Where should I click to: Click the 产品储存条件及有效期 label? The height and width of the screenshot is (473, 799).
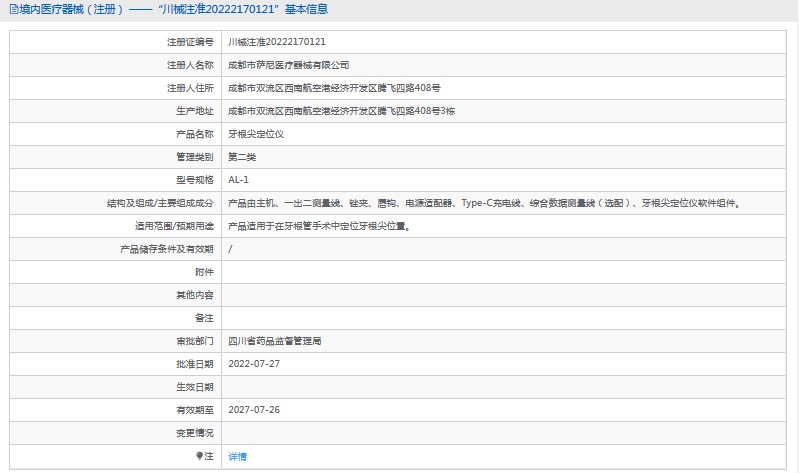(167, 249)
